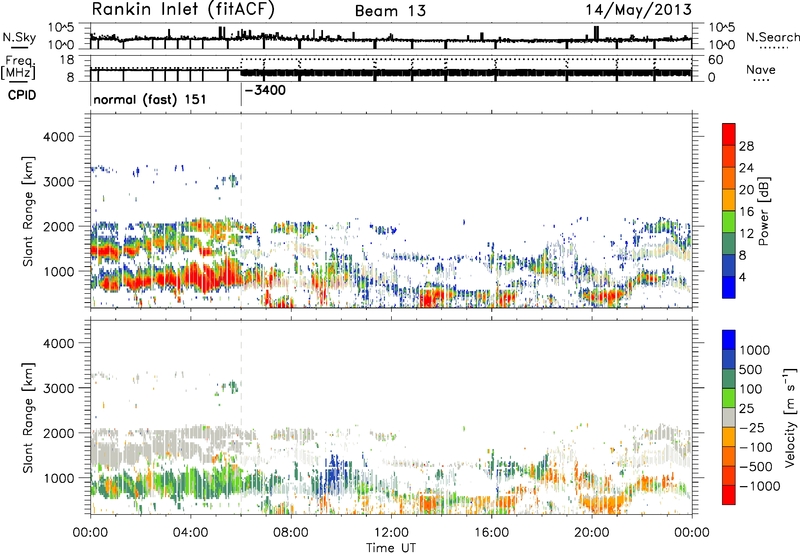Click the 'Slant Range [km]' label of the power panel

[x=28, y=211]
